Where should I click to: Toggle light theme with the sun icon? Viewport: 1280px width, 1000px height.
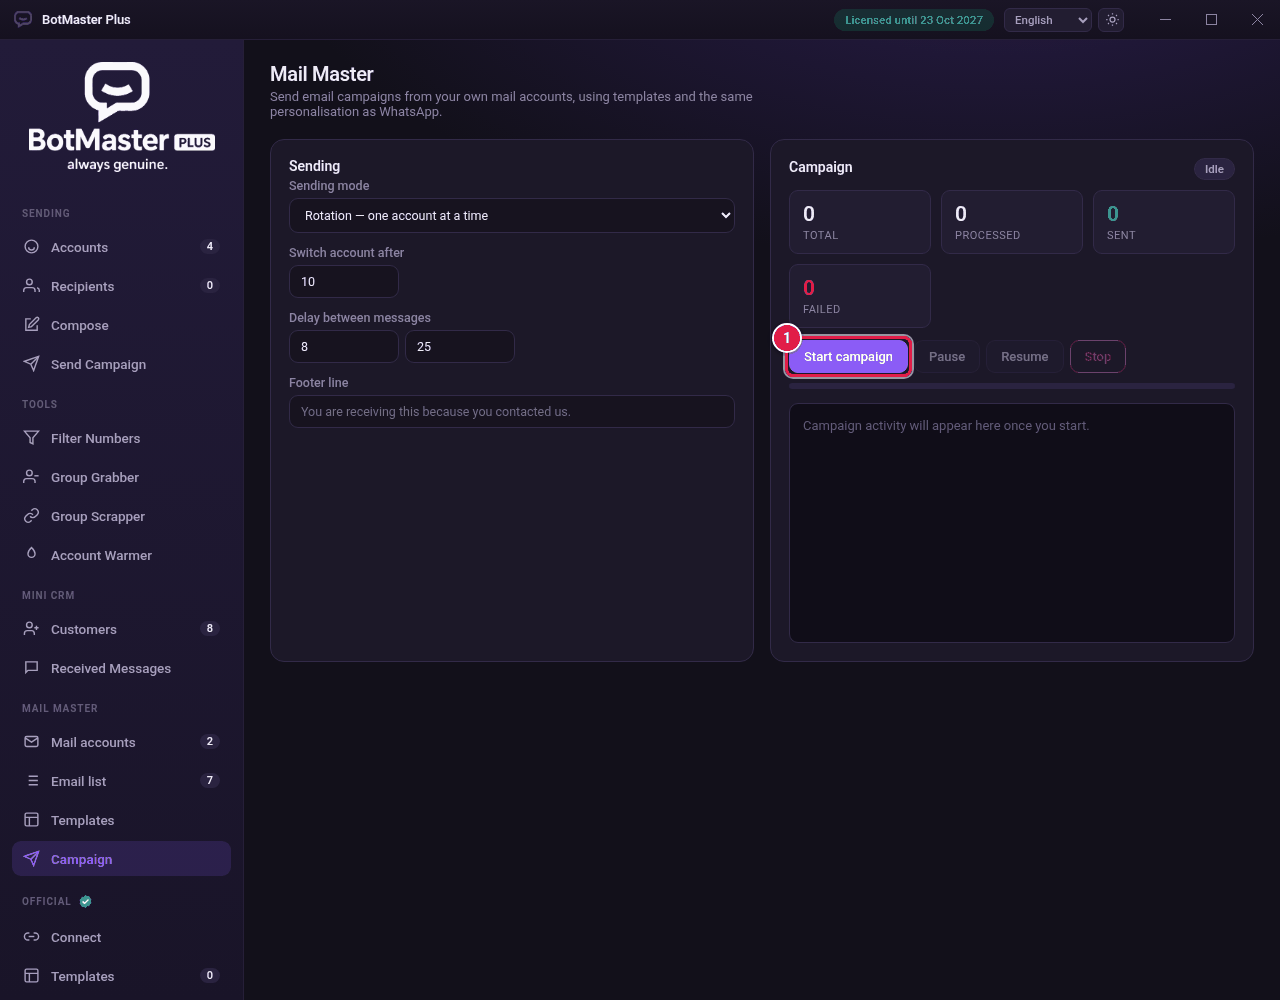coord(1112,20)
